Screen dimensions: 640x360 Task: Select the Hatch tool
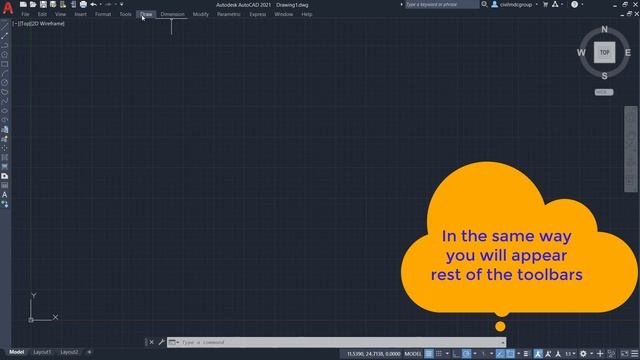coord(4,158)
